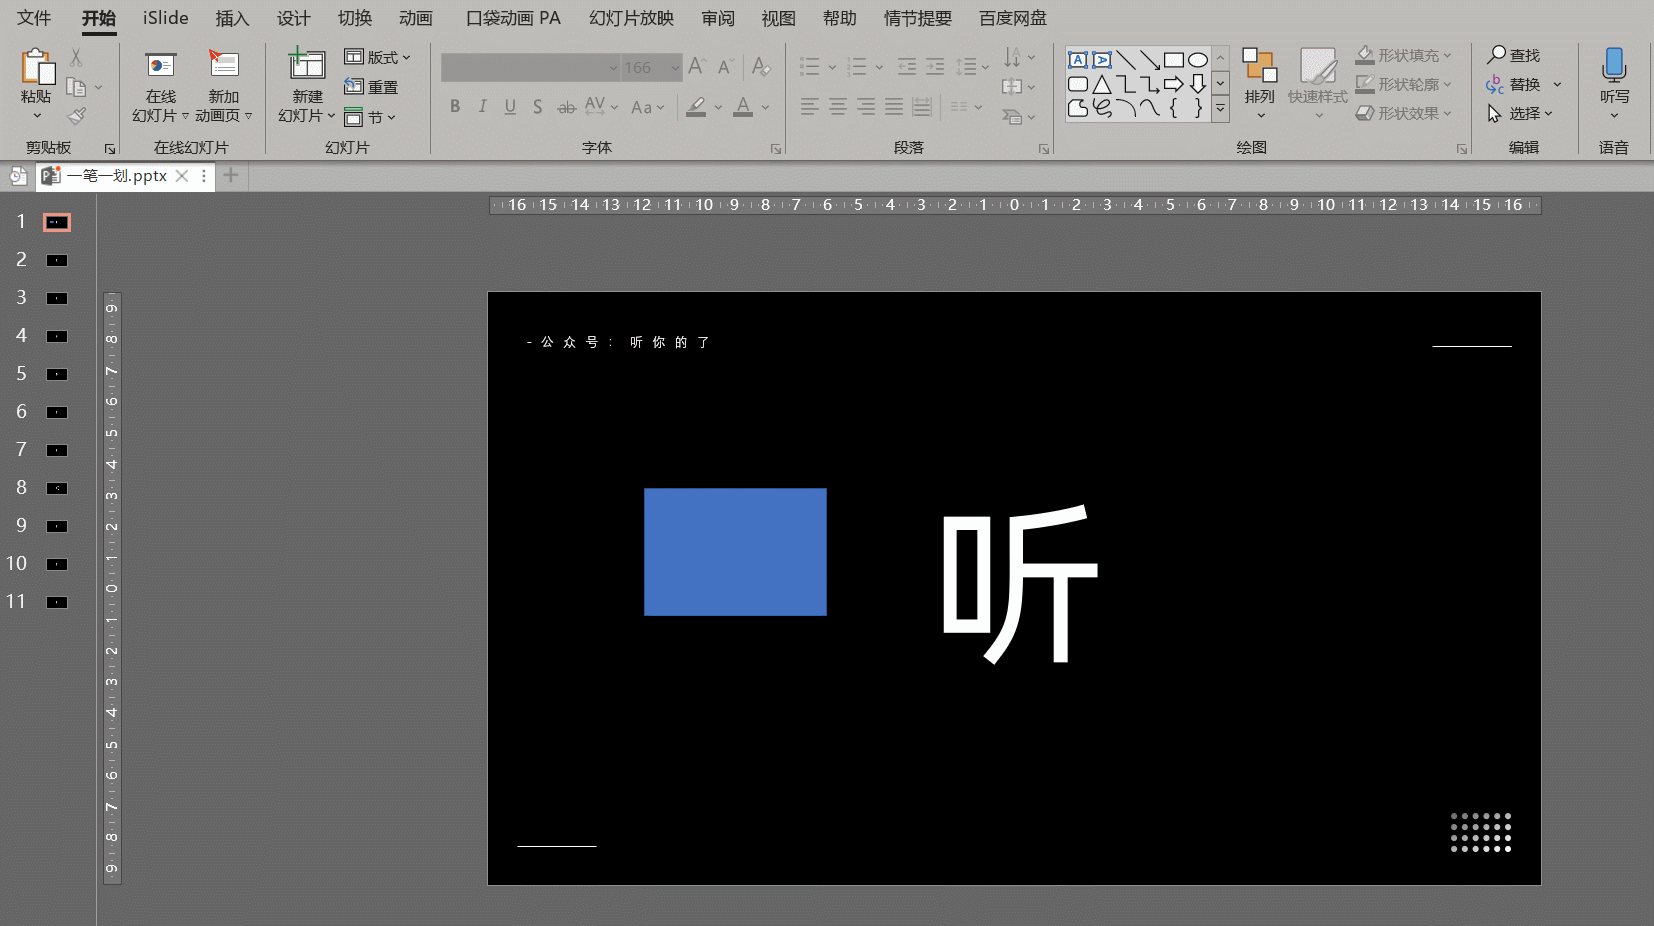Open the 版式 layout dropdown
Screen dimensions: 1654x926
(x=378, y=57)
